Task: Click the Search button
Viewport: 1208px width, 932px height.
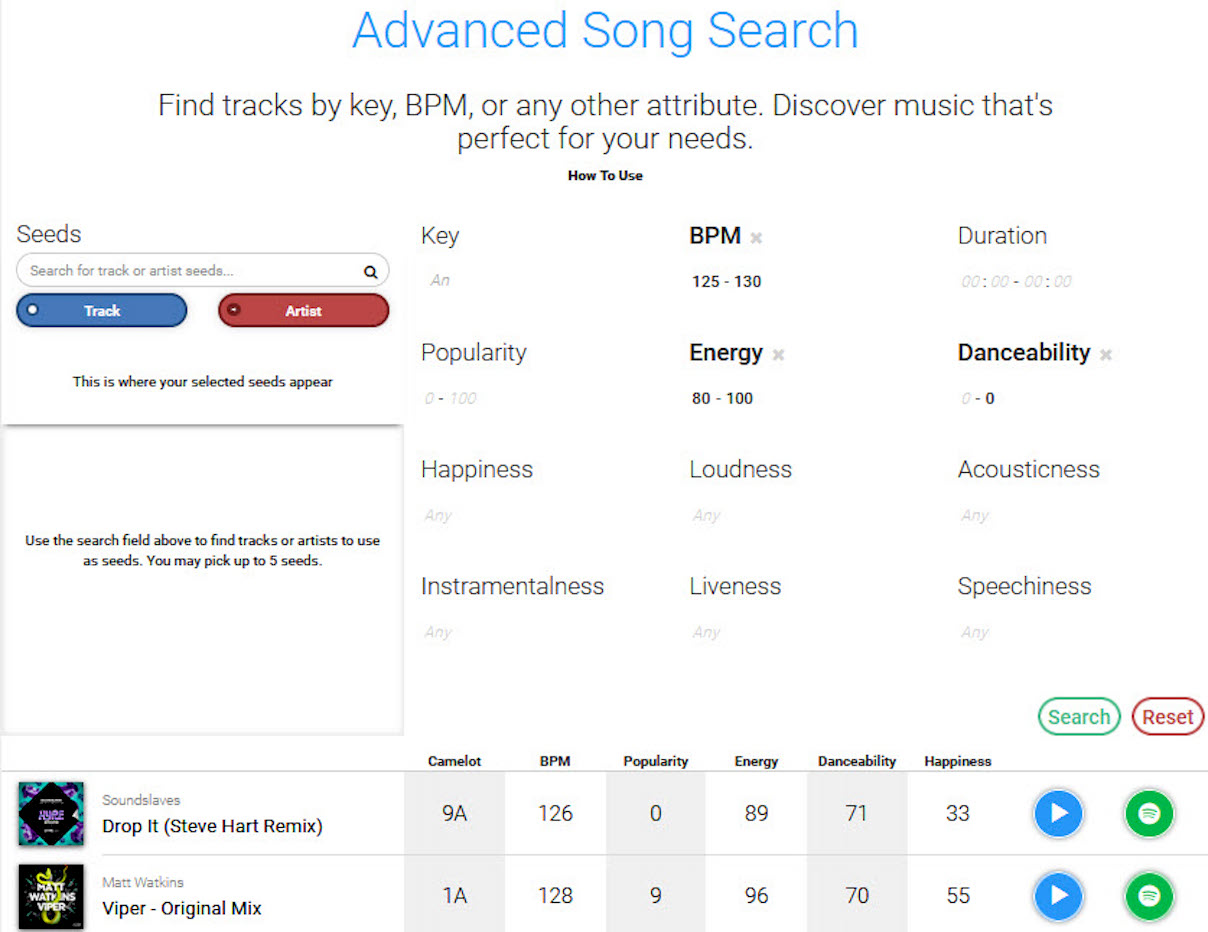Action: coord(1079,716)
